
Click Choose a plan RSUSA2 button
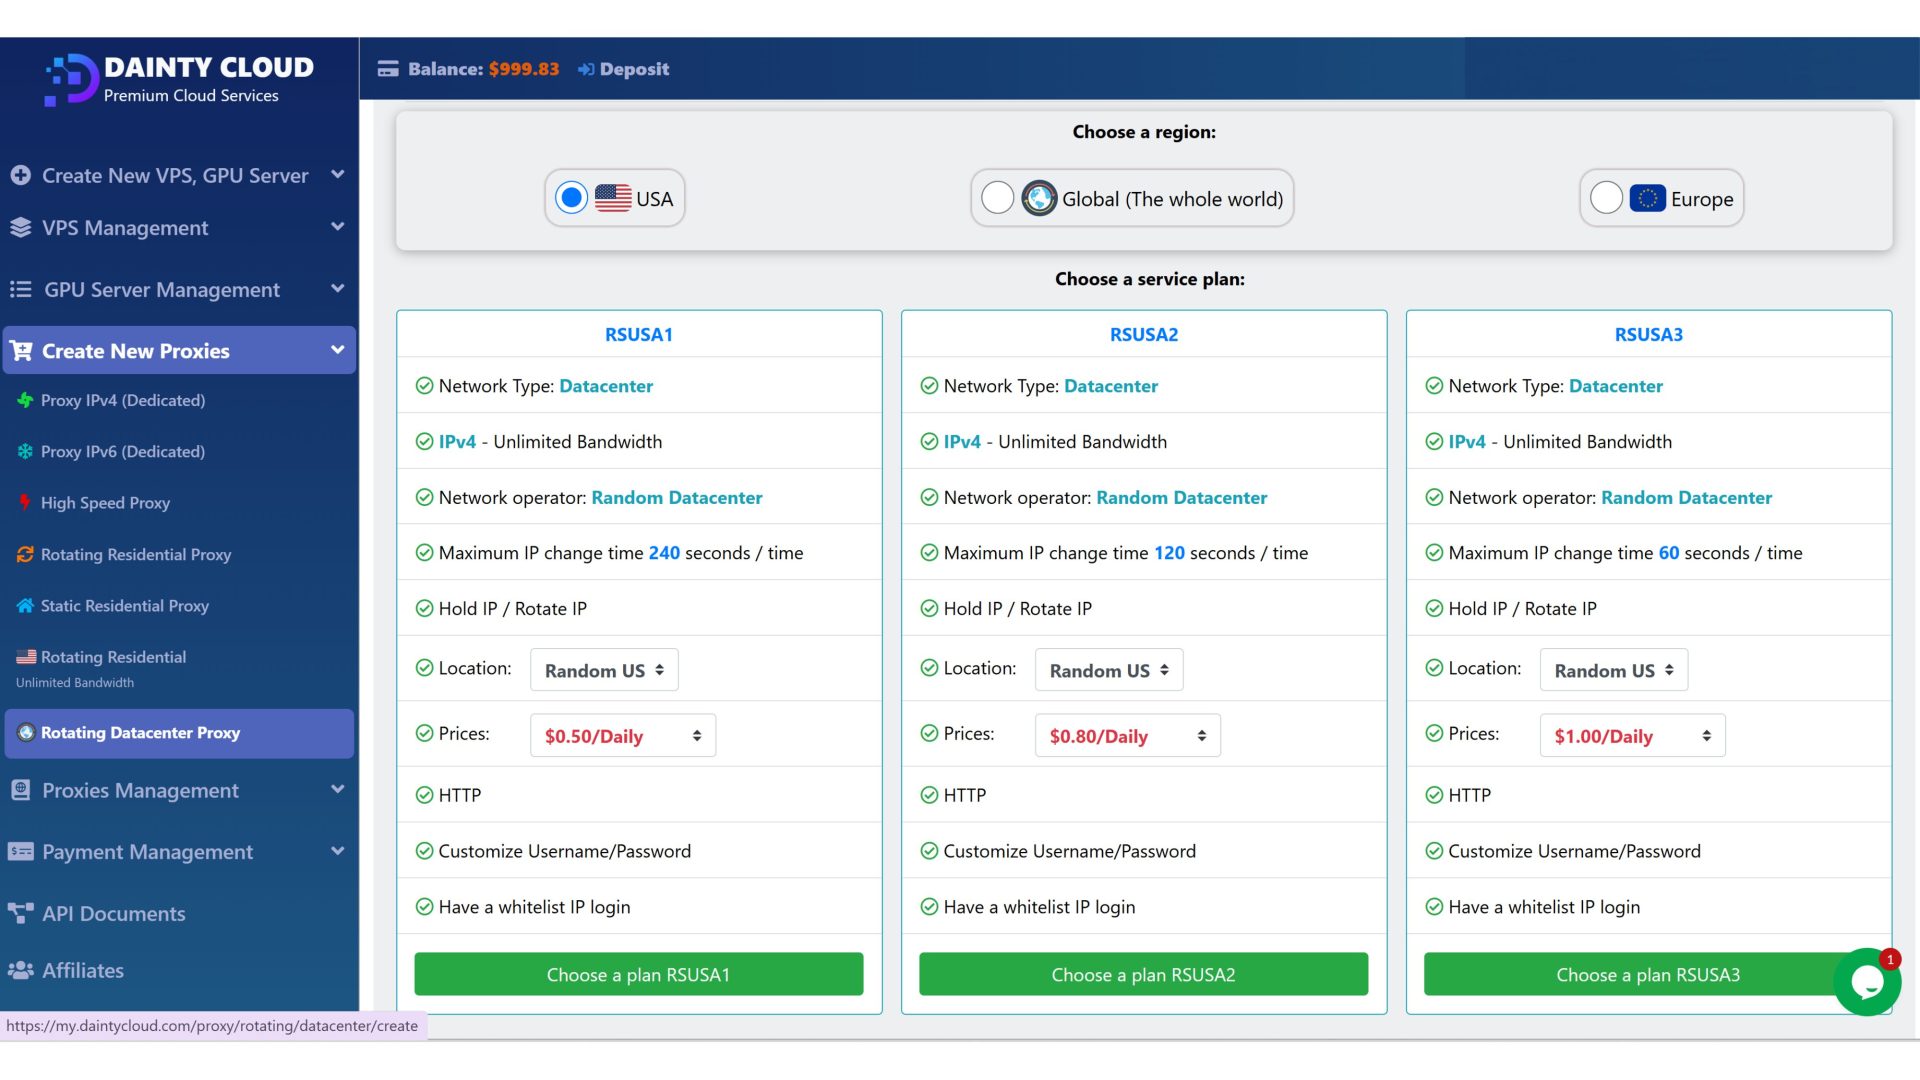(x=1143, y=974)
